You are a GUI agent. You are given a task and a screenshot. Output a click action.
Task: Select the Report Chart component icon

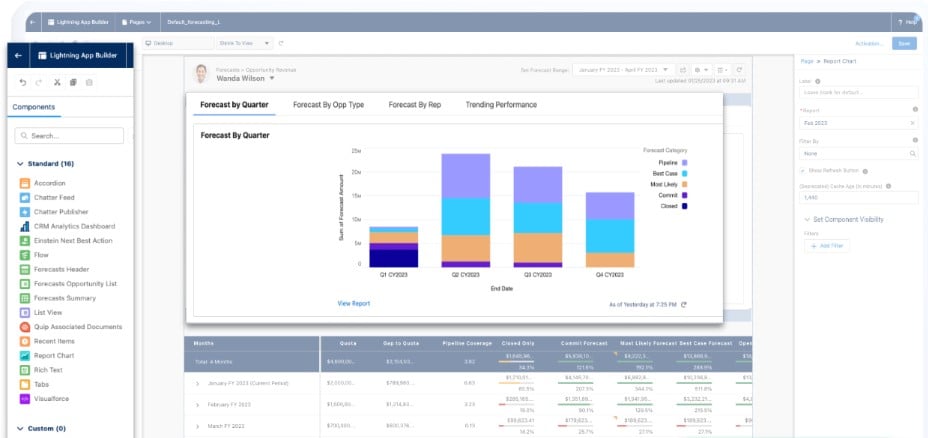tap(24, 356)
